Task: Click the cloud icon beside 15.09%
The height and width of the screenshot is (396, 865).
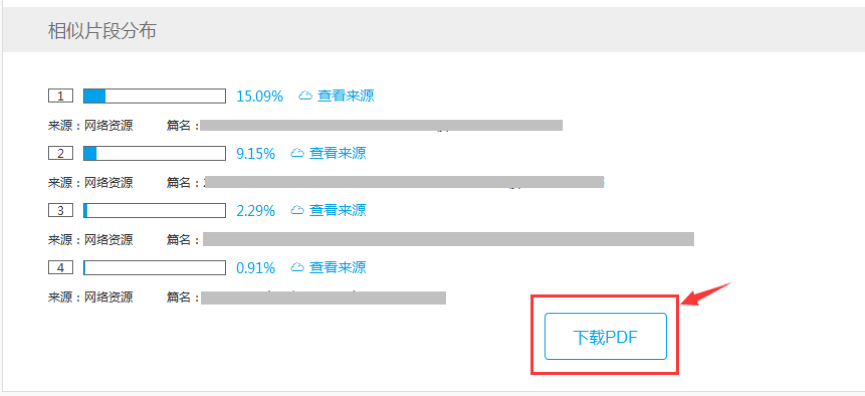Action: (306, 96)
